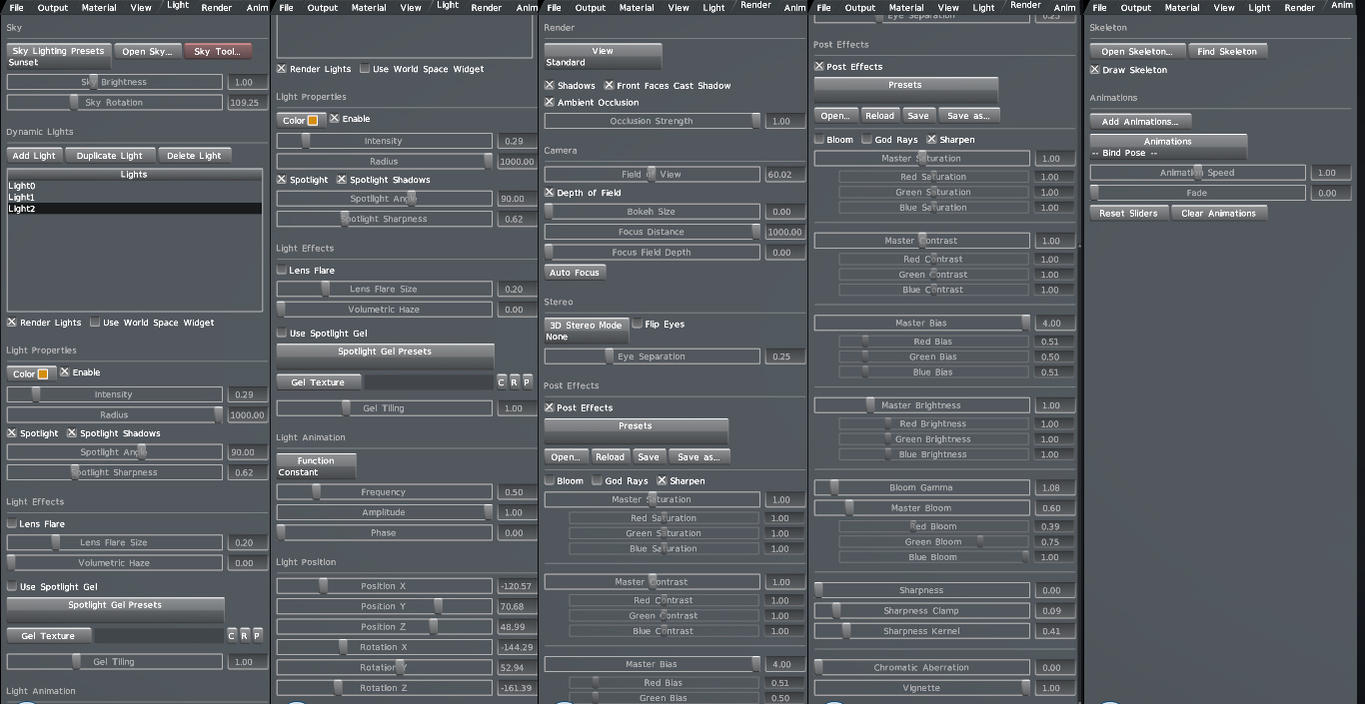
Task: Click Reset Sliders in the Skeleton panel
Action: coord(1128,212)
